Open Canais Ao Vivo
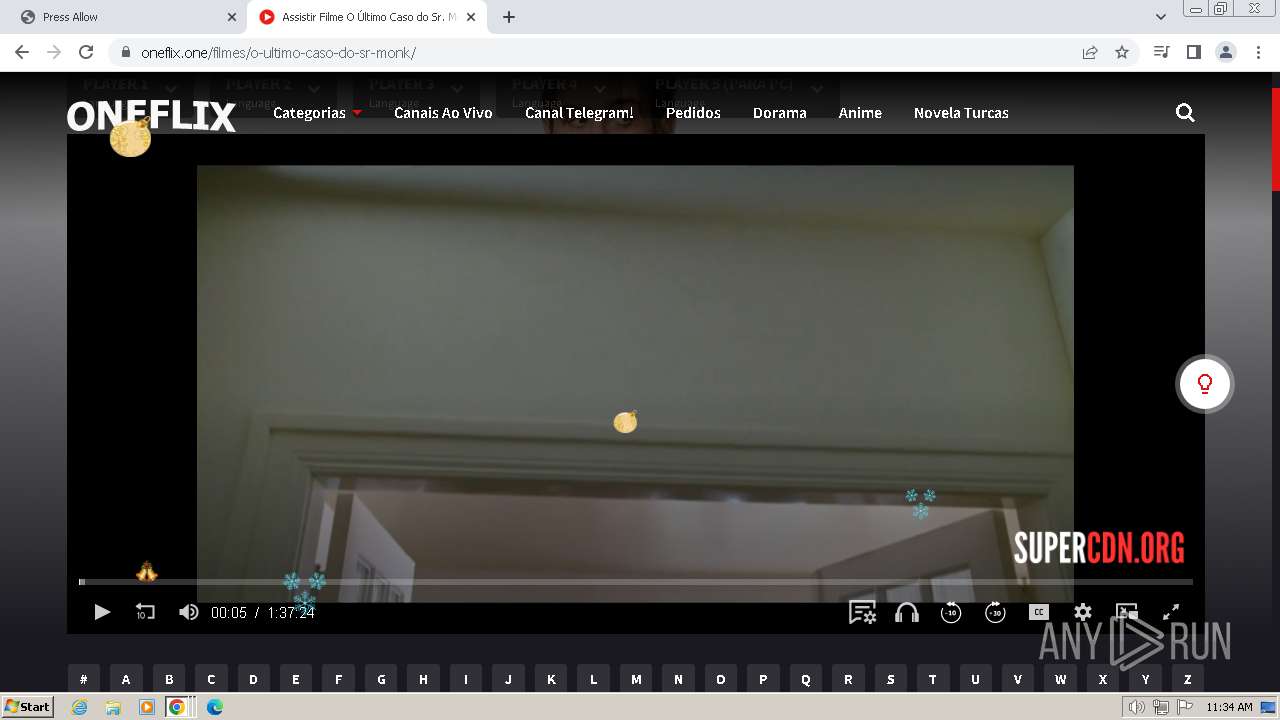1280x720 pixels. point(443,113)
